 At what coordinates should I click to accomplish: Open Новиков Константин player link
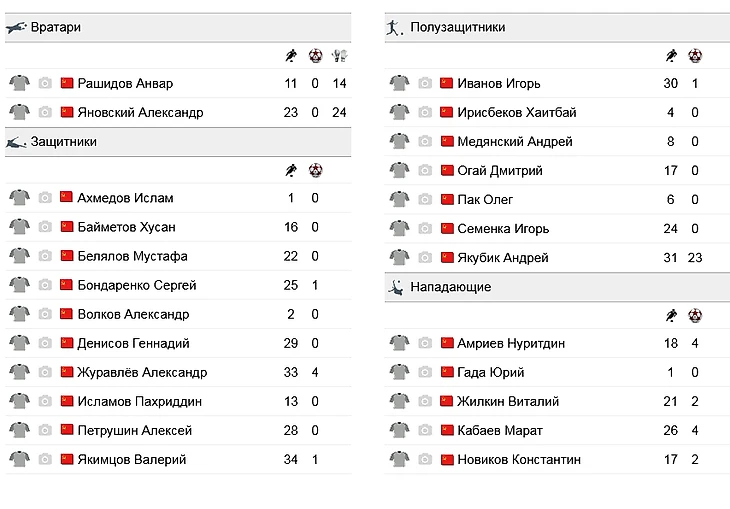click(519, 460)
